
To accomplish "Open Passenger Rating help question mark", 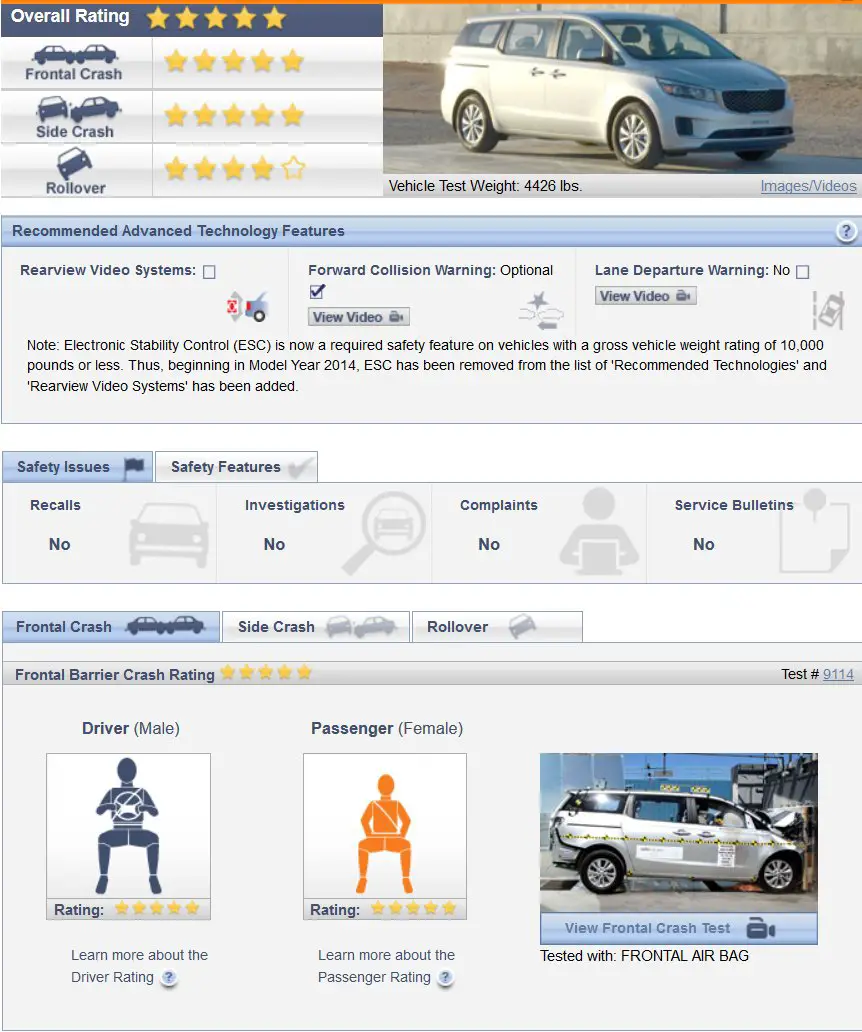I will [445, 977].
